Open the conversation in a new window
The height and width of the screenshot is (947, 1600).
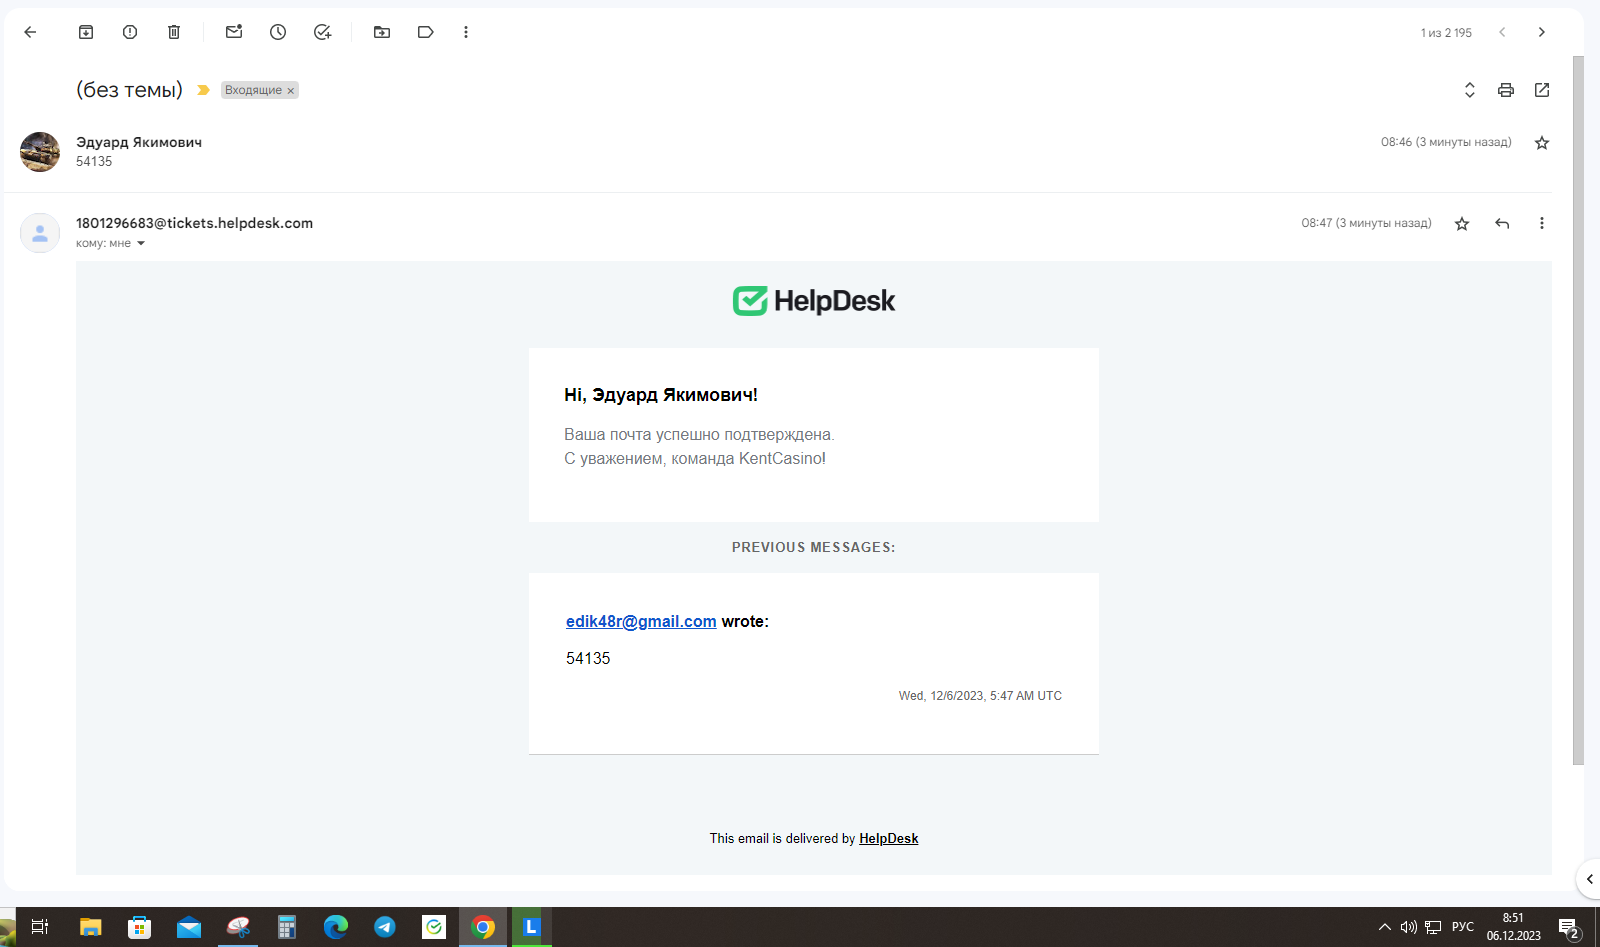pyautogui.click(x=1542, y=90)
